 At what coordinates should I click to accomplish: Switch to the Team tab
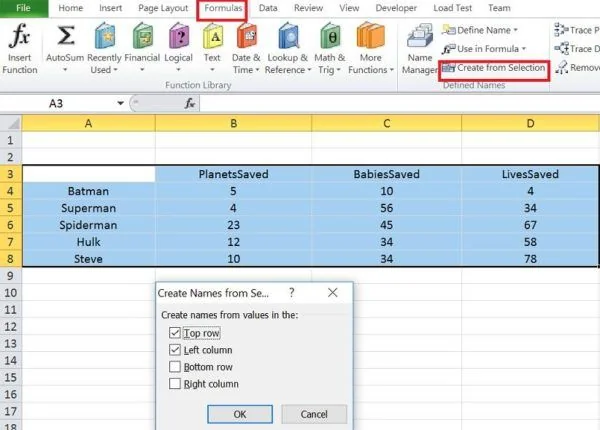click(x=499, y=8)
